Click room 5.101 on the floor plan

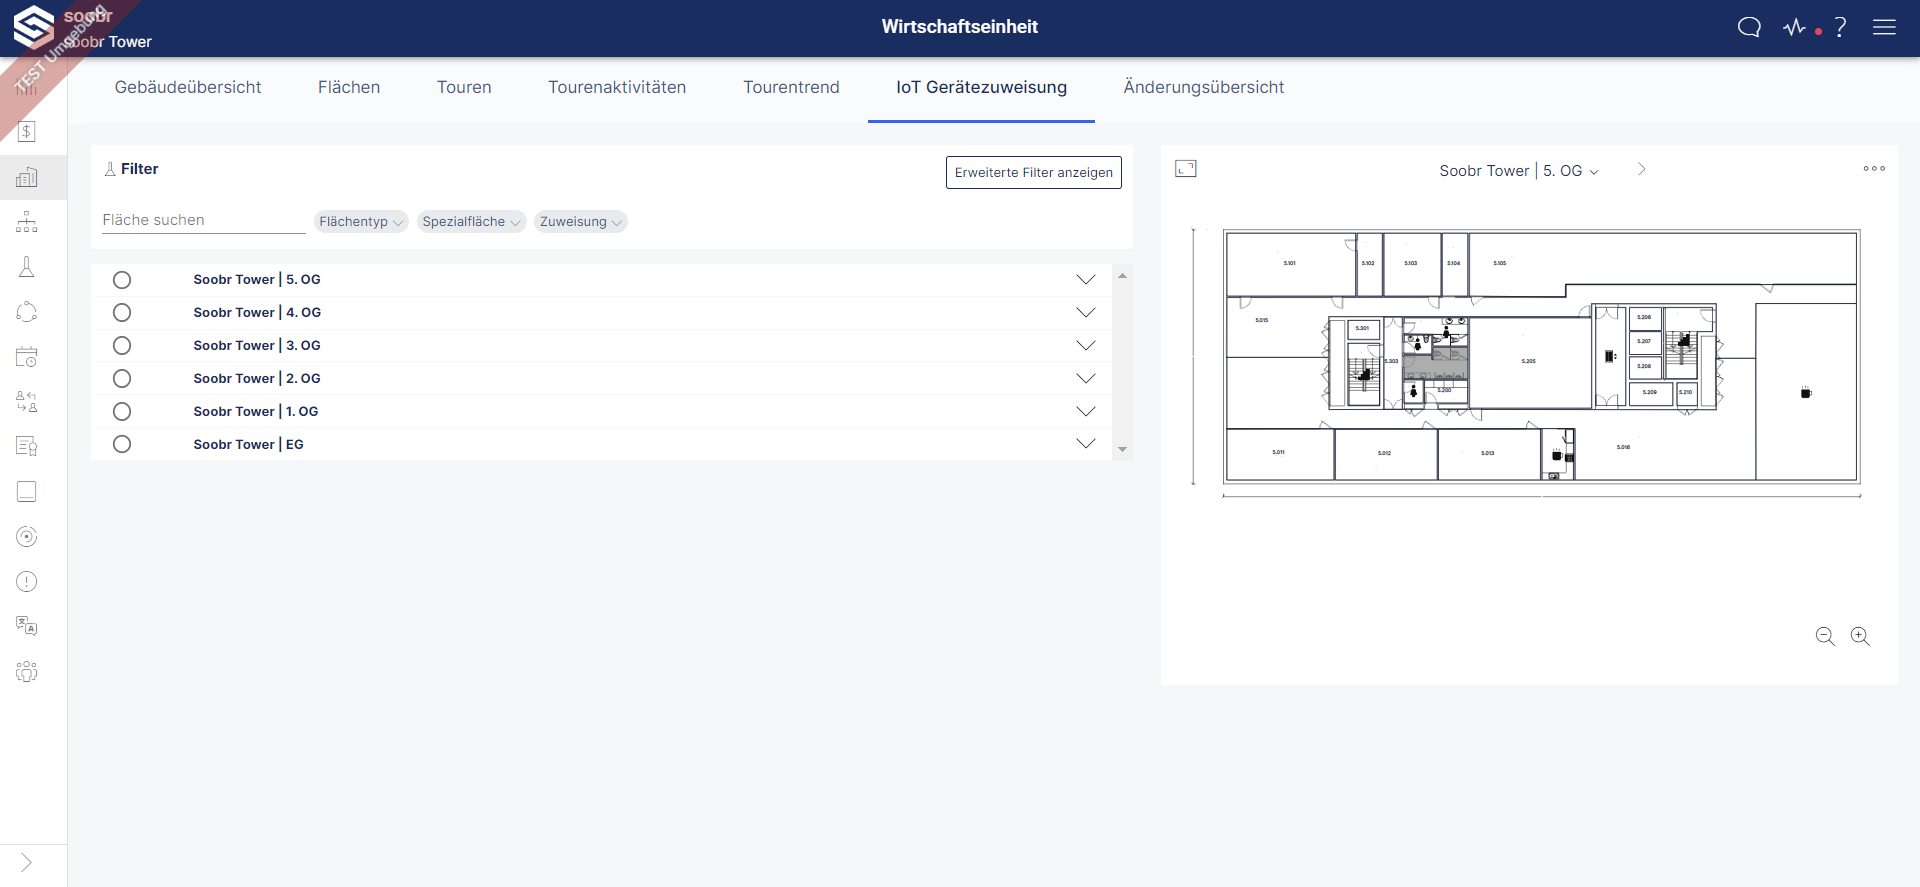1290,263
